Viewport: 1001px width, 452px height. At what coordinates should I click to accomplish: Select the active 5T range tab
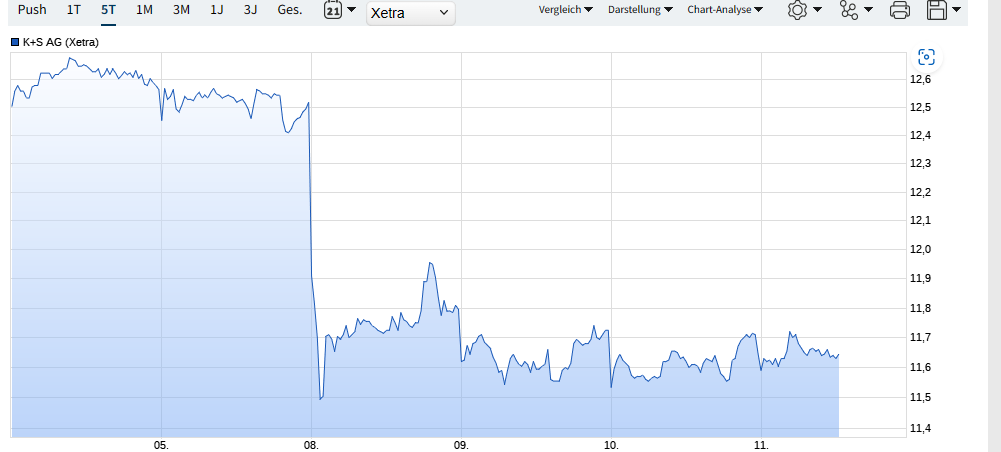pyautogui.click(x=109, y=10)
